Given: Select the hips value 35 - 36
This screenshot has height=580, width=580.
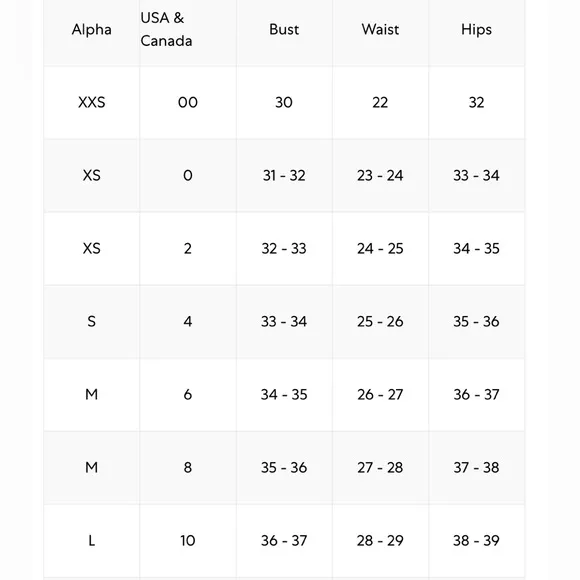Looking at the screenshot, I should 476,321.
